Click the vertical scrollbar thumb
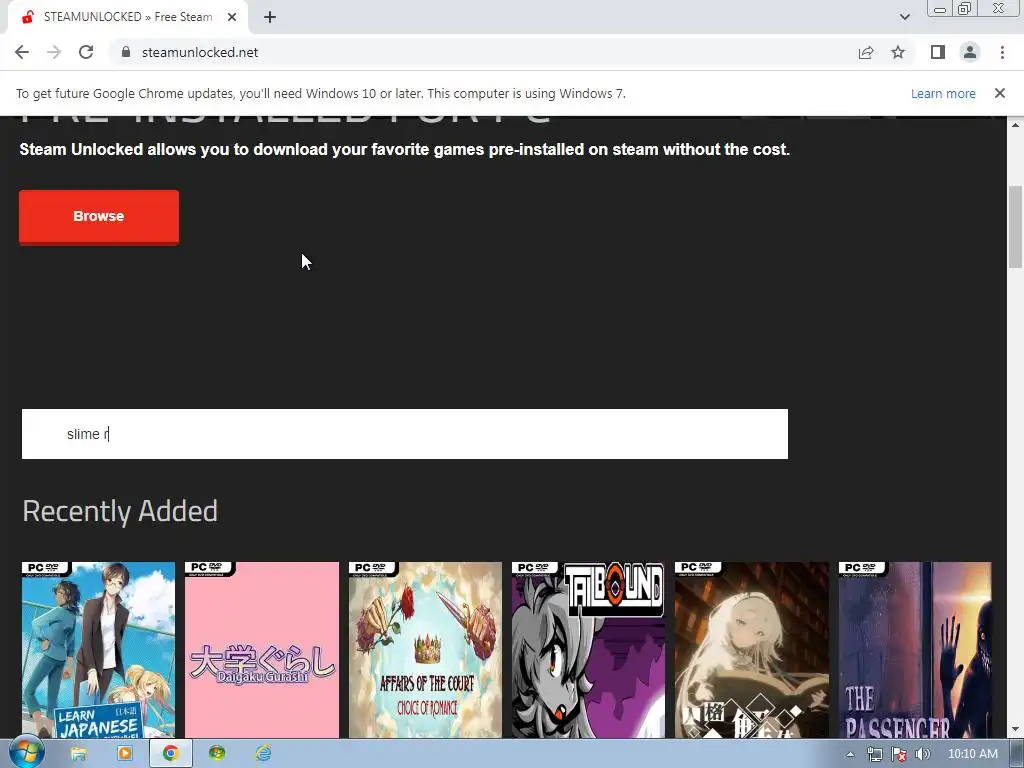This screenshot has height=768, width=1024. (x=1015, y=227)
